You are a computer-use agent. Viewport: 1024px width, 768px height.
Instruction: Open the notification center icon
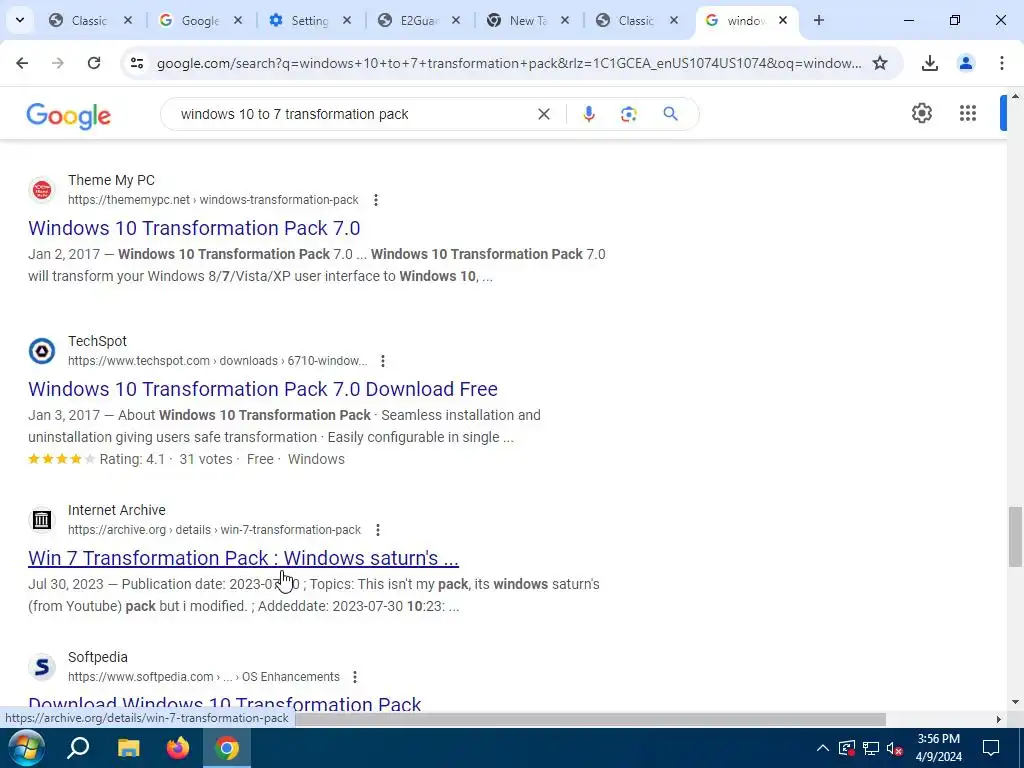click(x=991, y=748)
